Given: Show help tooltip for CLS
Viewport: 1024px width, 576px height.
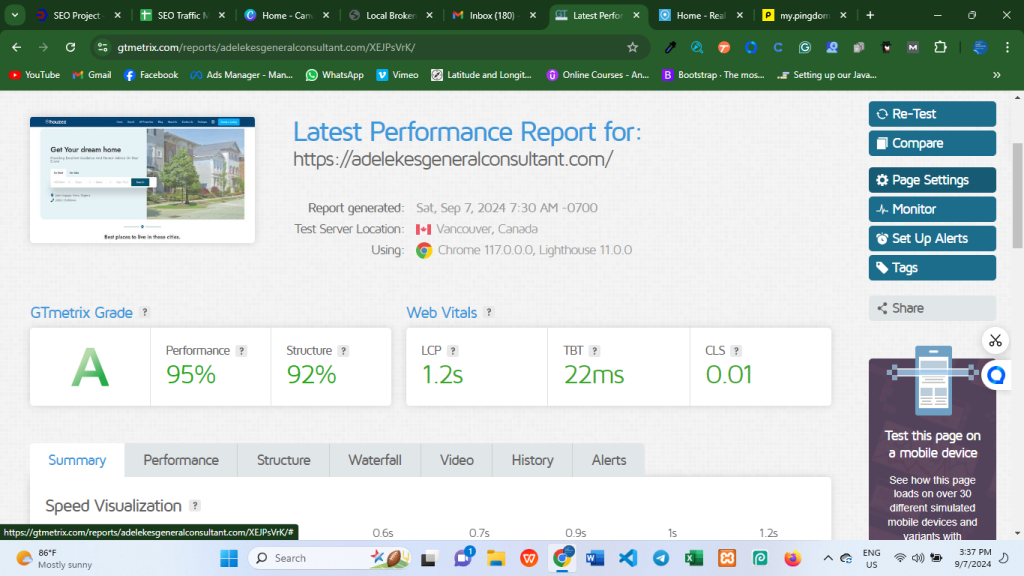Looking at the screenshot, I should click(x=736, y=351).
